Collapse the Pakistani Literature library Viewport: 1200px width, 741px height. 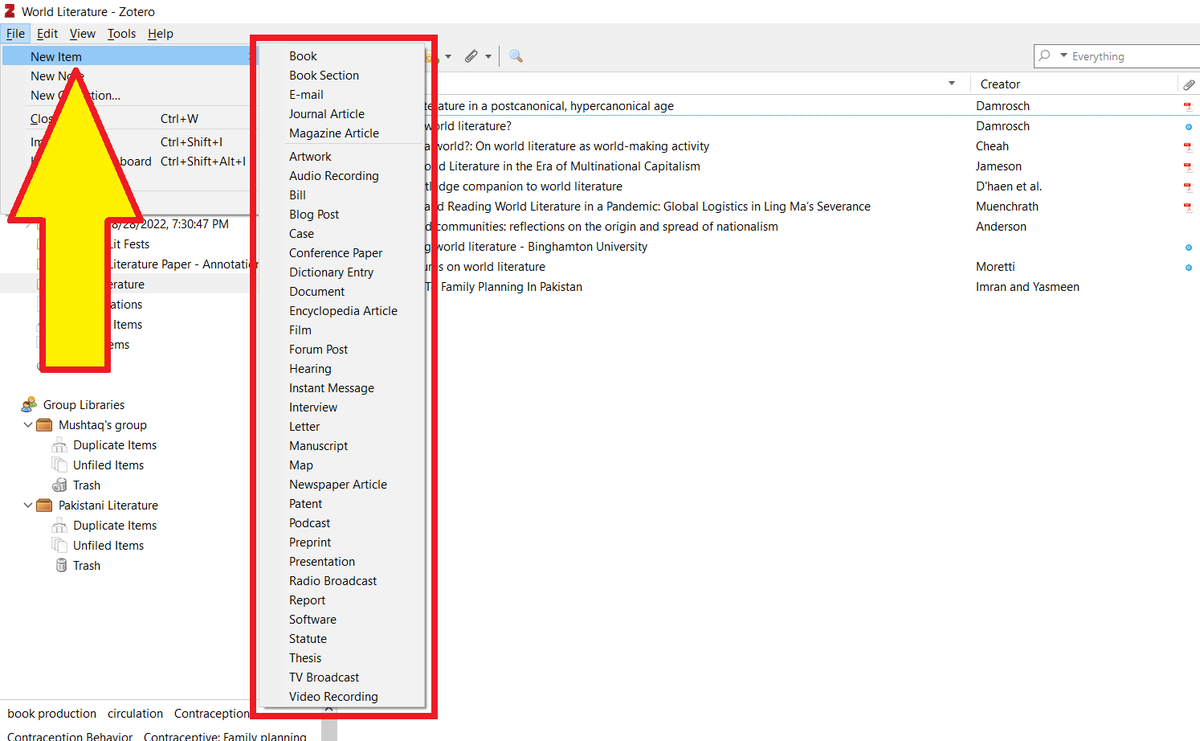pos(28,505)
